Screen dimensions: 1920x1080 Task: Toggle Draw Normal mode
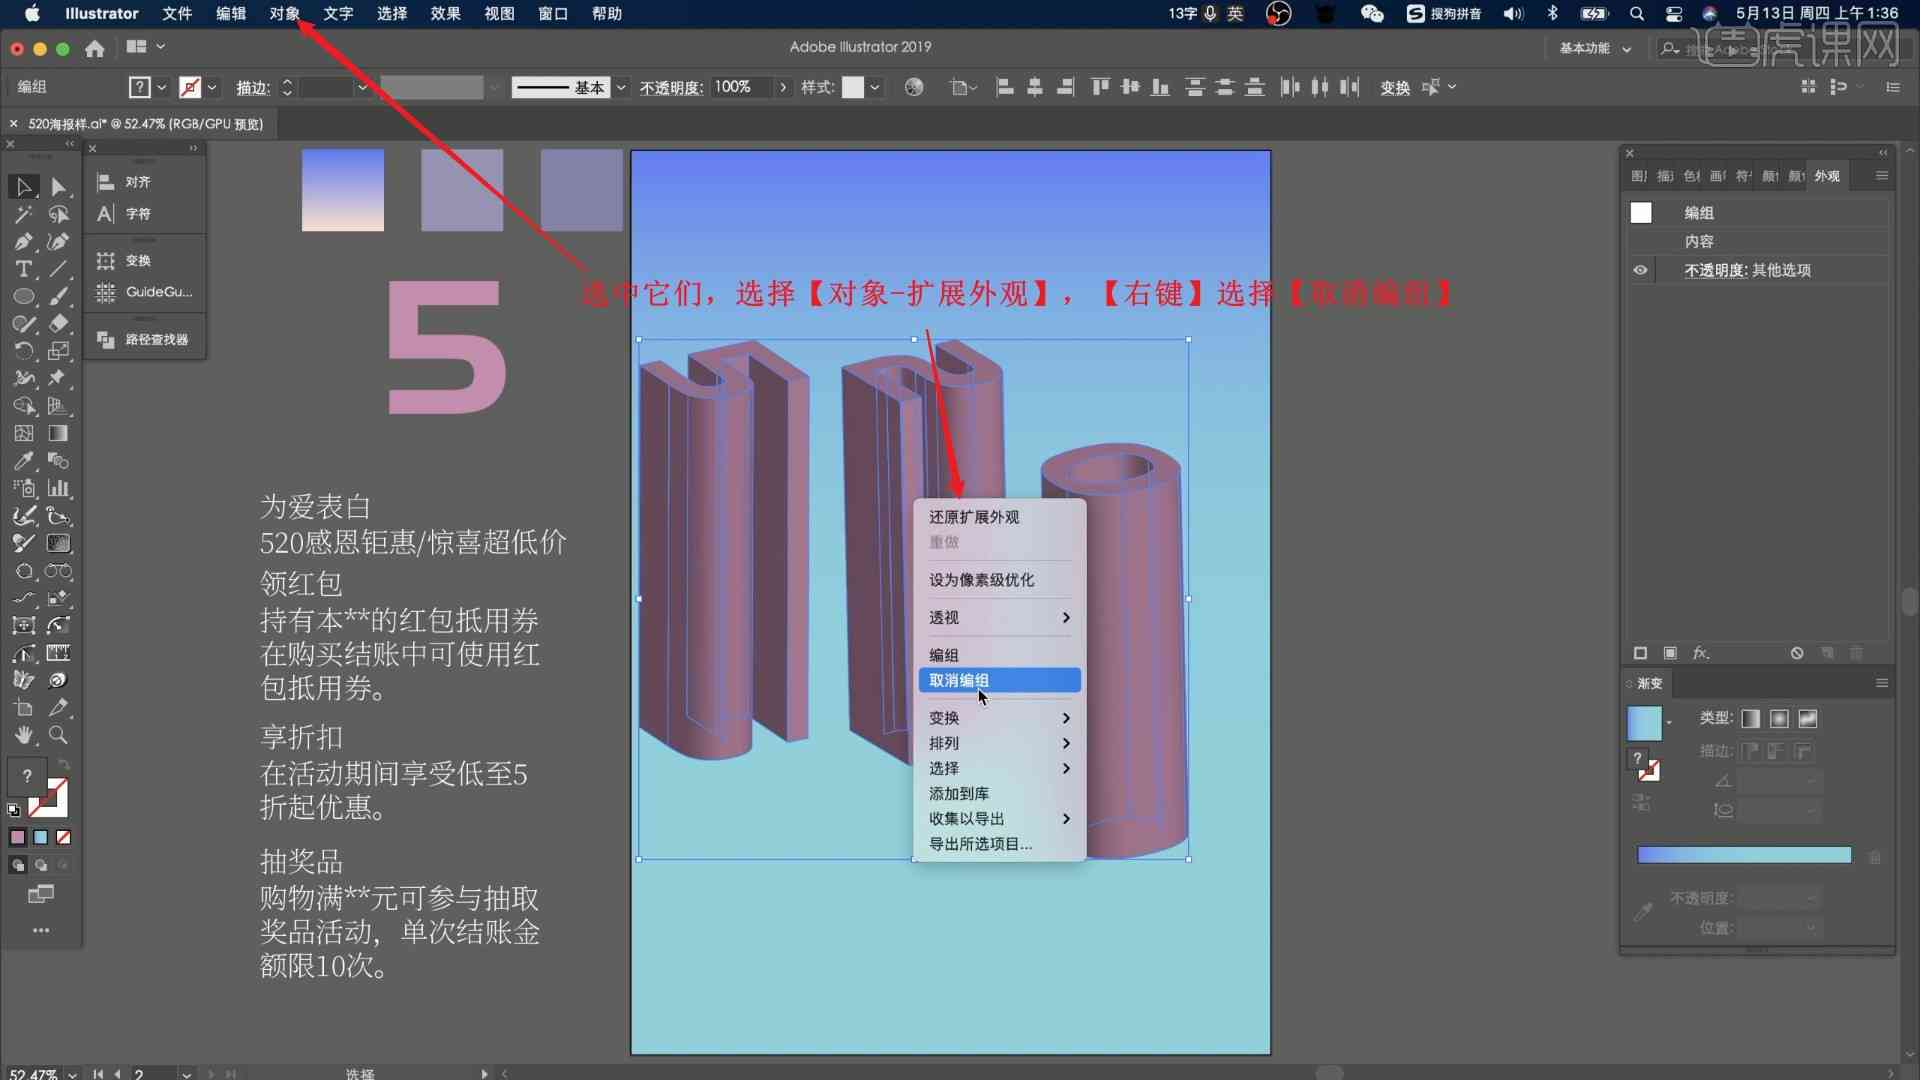pyautogui.click(x=17, y=865)
